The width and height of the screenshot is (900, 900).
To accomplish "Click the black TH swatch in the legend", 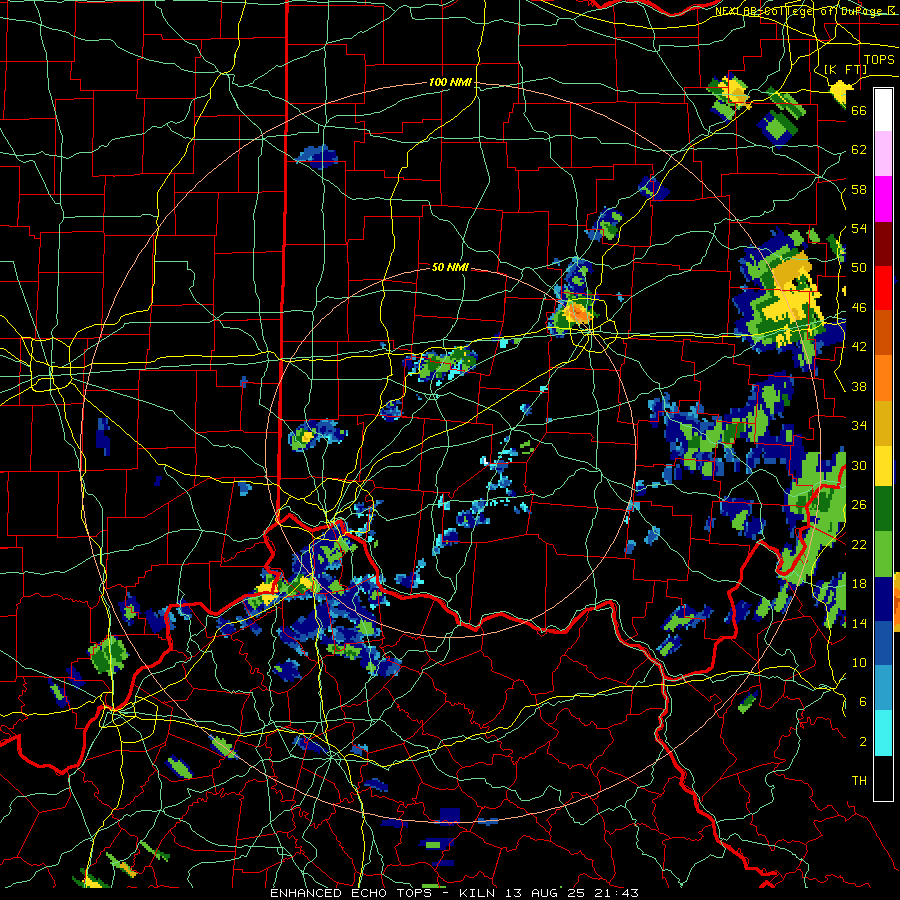I will [883, 778].
